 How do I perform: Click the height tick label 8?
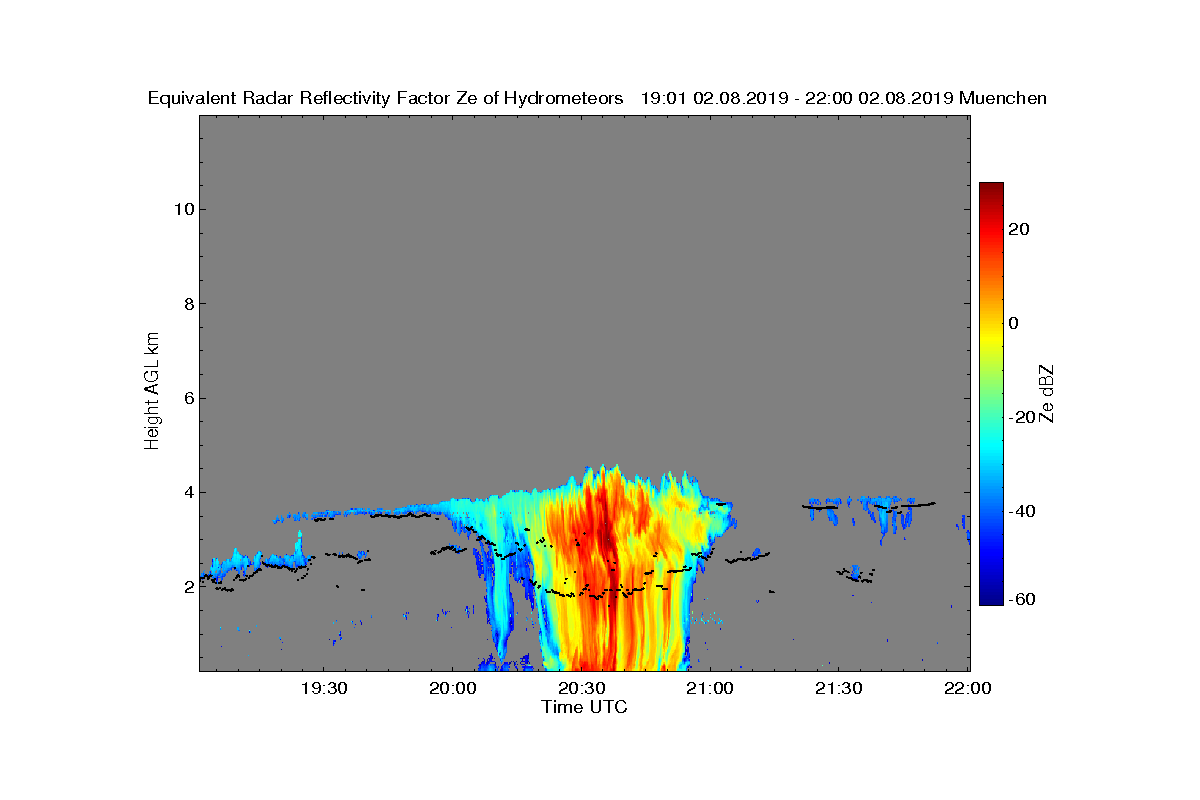point(187,304)
